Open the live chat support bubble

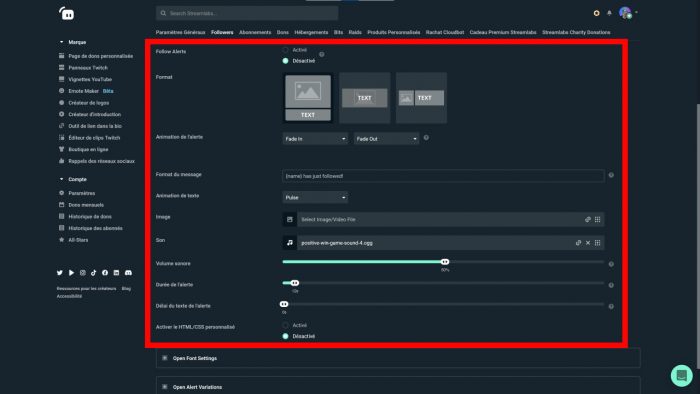pyautogui.click(x=681, y=376)
